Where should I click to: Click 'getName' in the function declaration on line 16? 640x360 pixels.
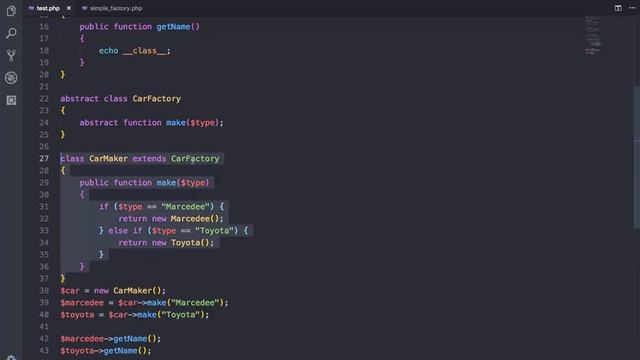(173, 27)
